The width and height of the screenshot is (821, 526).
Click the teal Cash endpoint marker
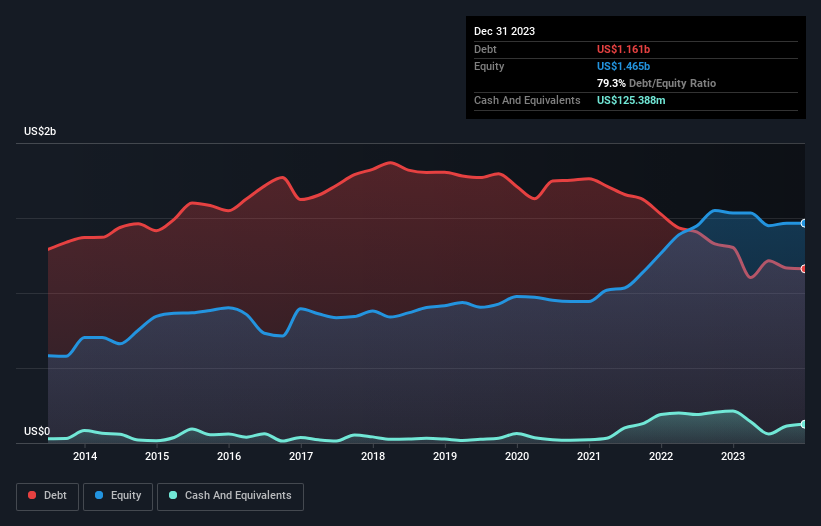pyautogui.click(x=804, y=424)
